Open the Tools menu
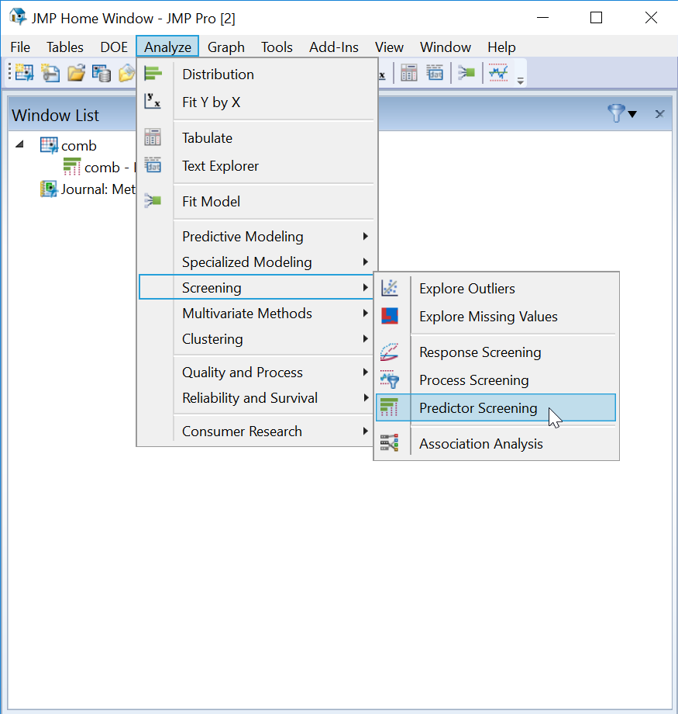 (277, 47)
